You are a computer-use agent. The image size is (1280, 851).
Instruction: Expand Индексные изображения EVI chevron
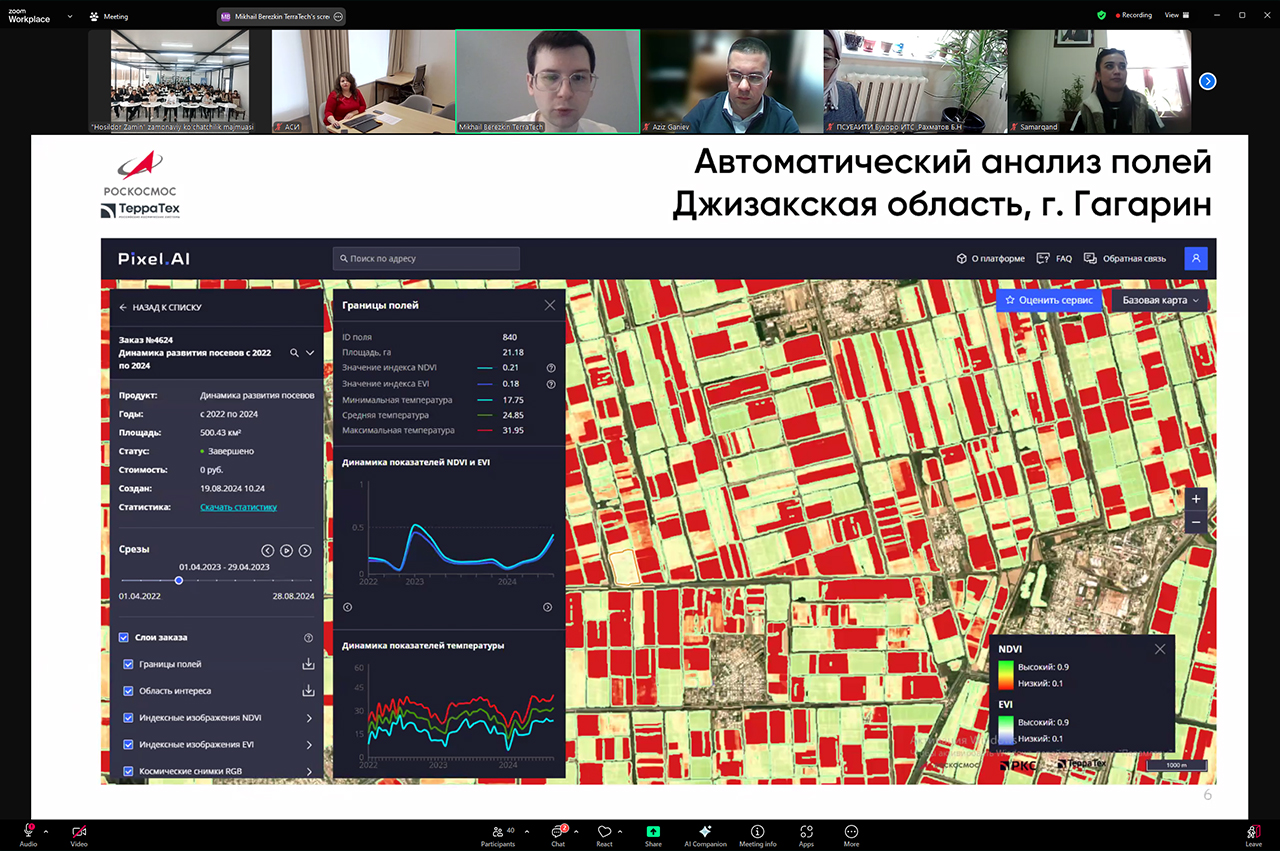309,745
